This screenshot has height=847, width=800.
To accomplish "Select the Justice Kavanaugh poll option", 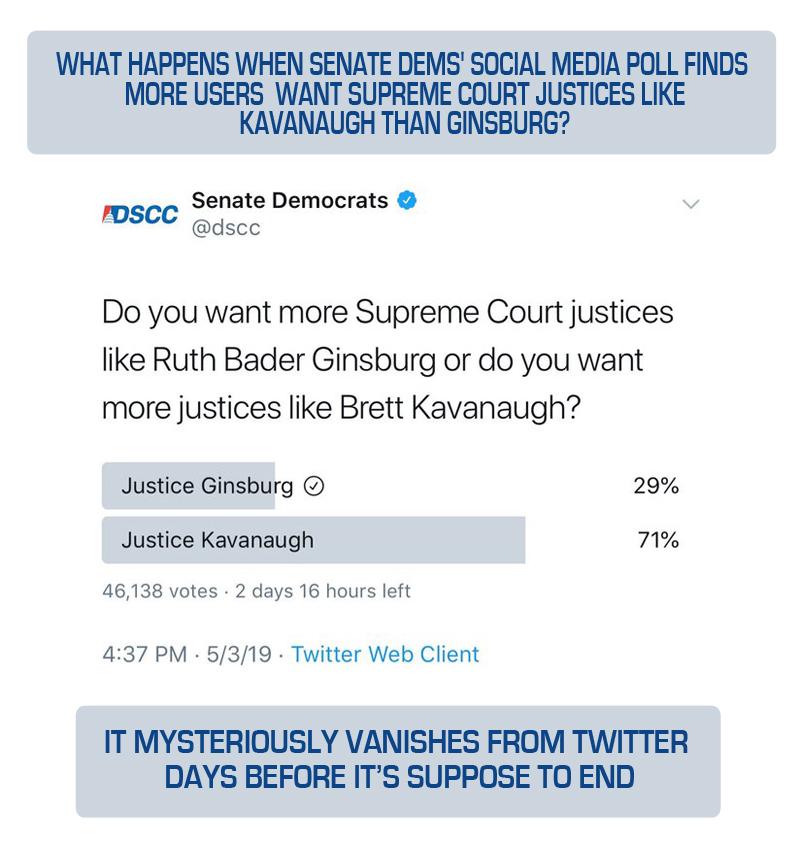I will tap(218, 540).
